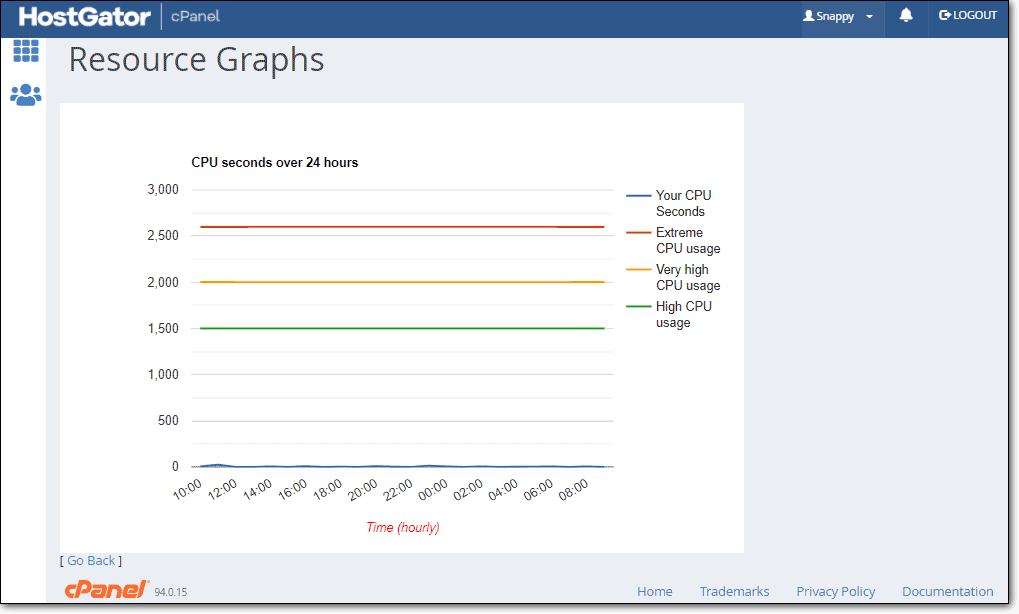Open the User Manager people icon
The image size is (1019, 614).
[26, 95]
